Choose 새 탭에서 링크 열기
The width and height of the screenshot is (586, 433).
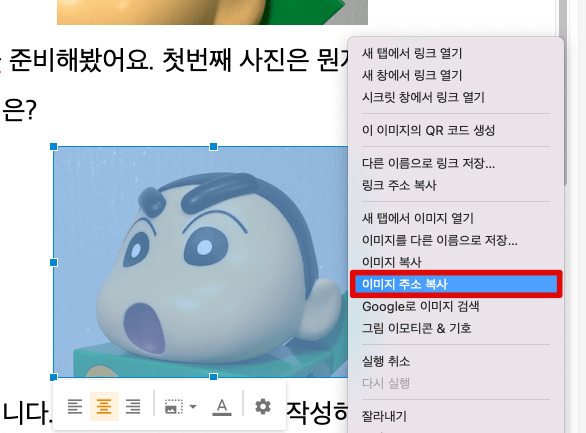pyautogui.click(x=412, y=53)
